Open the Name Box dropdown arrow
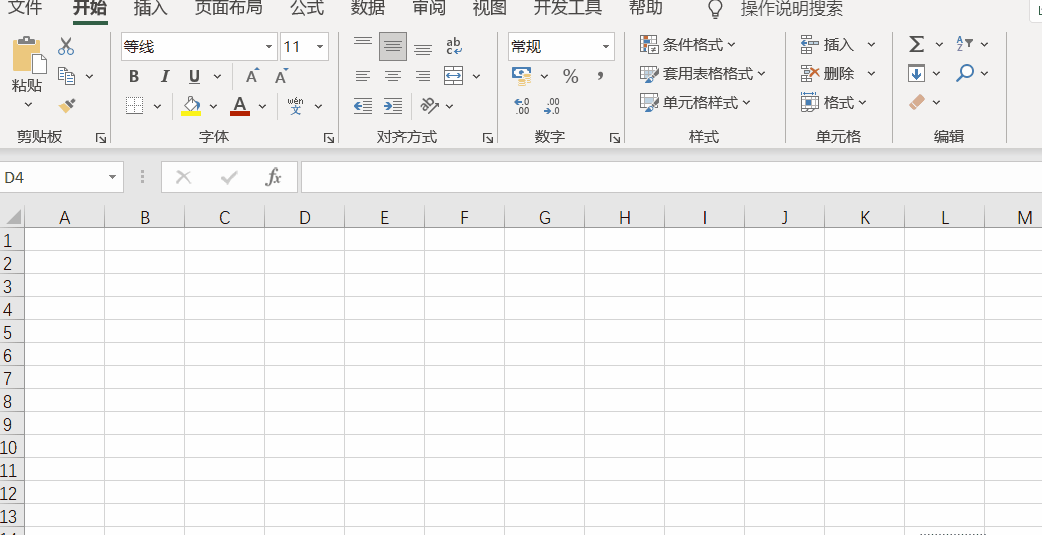Viewport: 1042px width, 535px height. [x=112, y=177]
